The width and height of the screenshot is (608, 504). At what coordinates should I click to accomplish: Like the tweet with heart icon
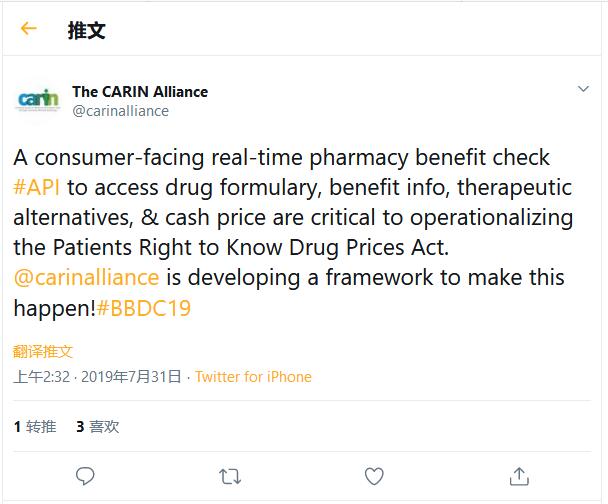pyautogui.click(x=375, y=475)
